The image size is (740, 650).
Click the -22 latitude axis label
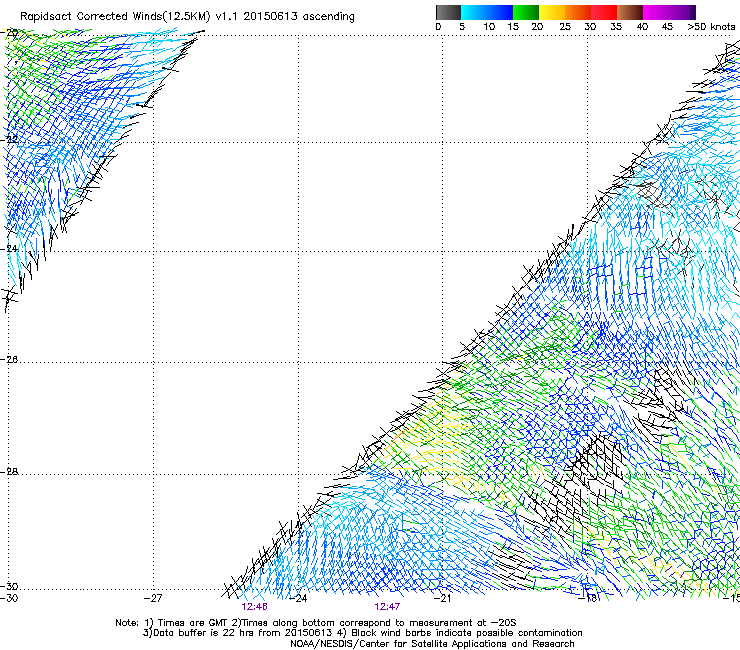(x=9, y=139)
